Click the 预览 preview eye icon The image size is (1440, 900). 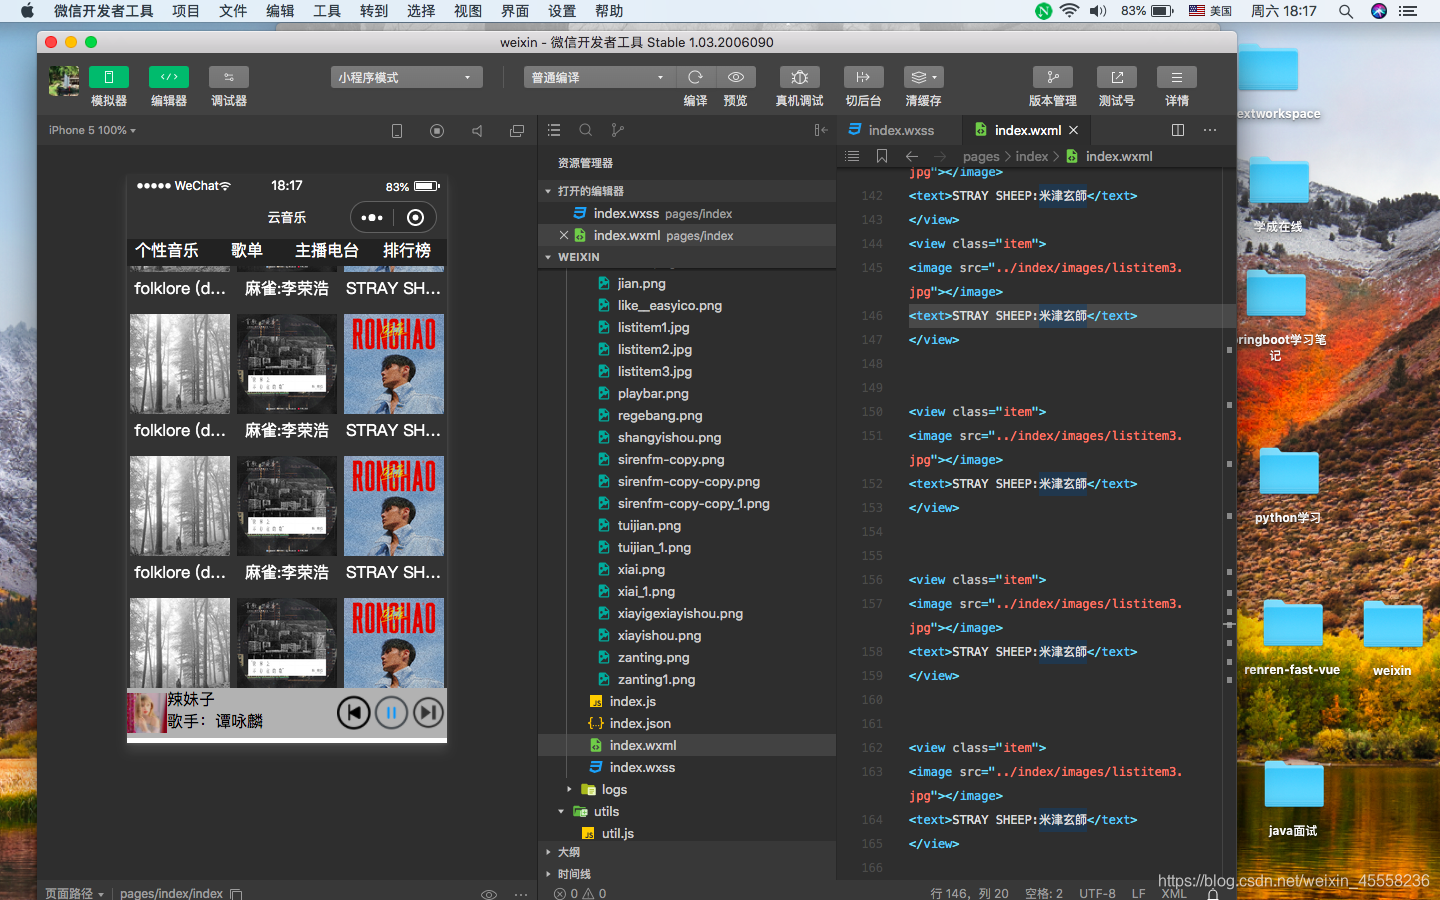(736, 77)
